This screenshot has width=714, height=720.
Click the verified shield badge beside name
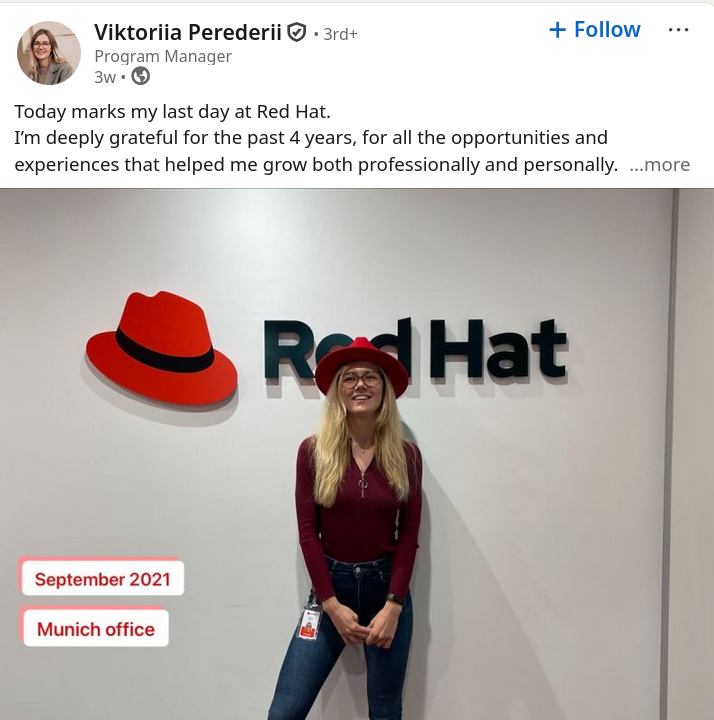[x=297, y=32]
